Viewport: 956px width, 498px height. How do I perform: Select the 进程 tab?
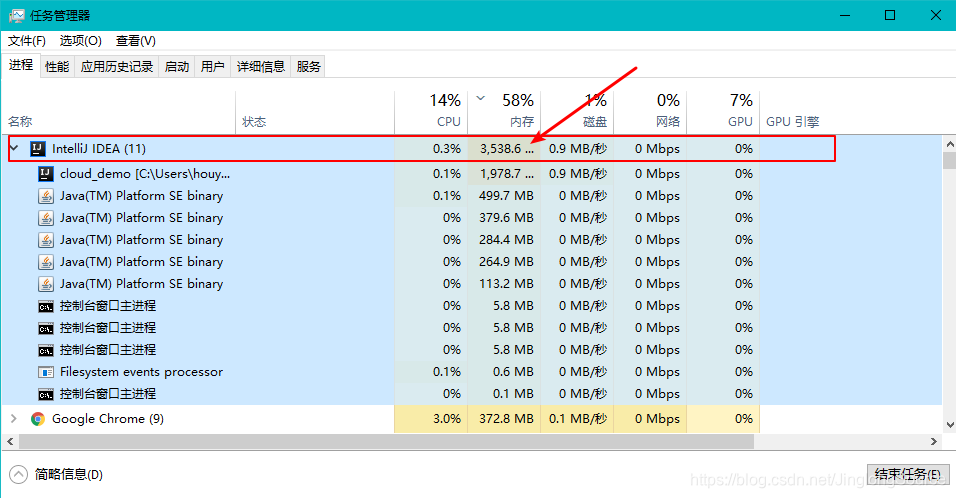pos(21,65)
